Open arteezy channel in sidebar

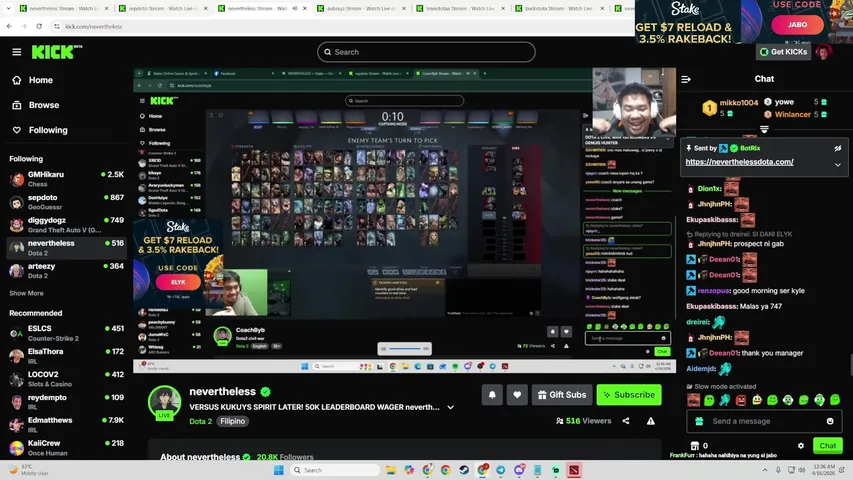[x=66, y=270]
